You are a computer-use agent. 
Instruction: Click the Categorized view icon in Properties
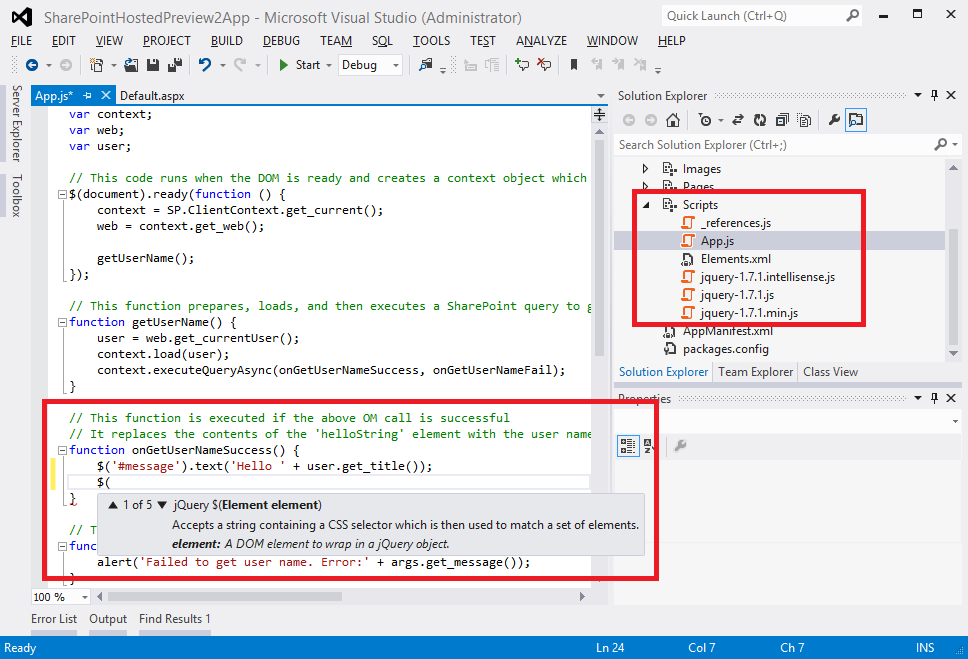tap(628, 445)
